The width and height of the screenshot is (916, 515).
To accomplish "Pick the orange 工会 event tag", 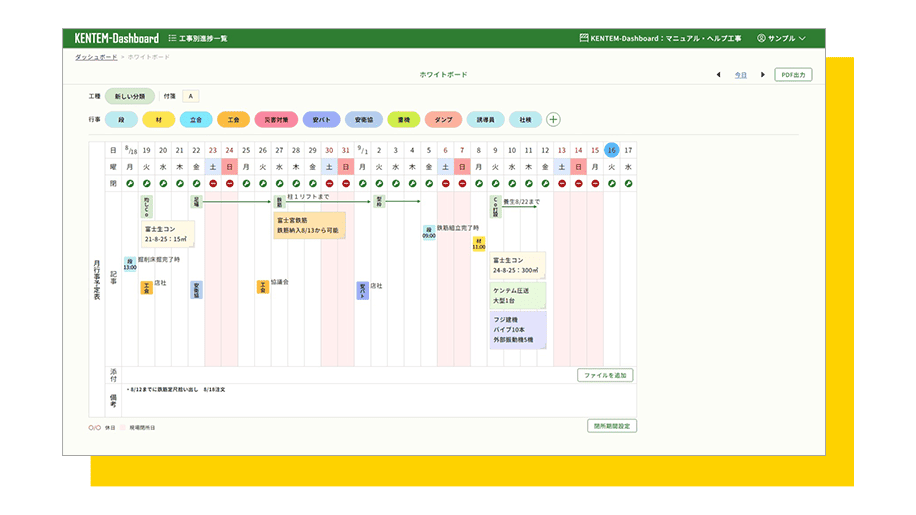I will coord(233,120).
